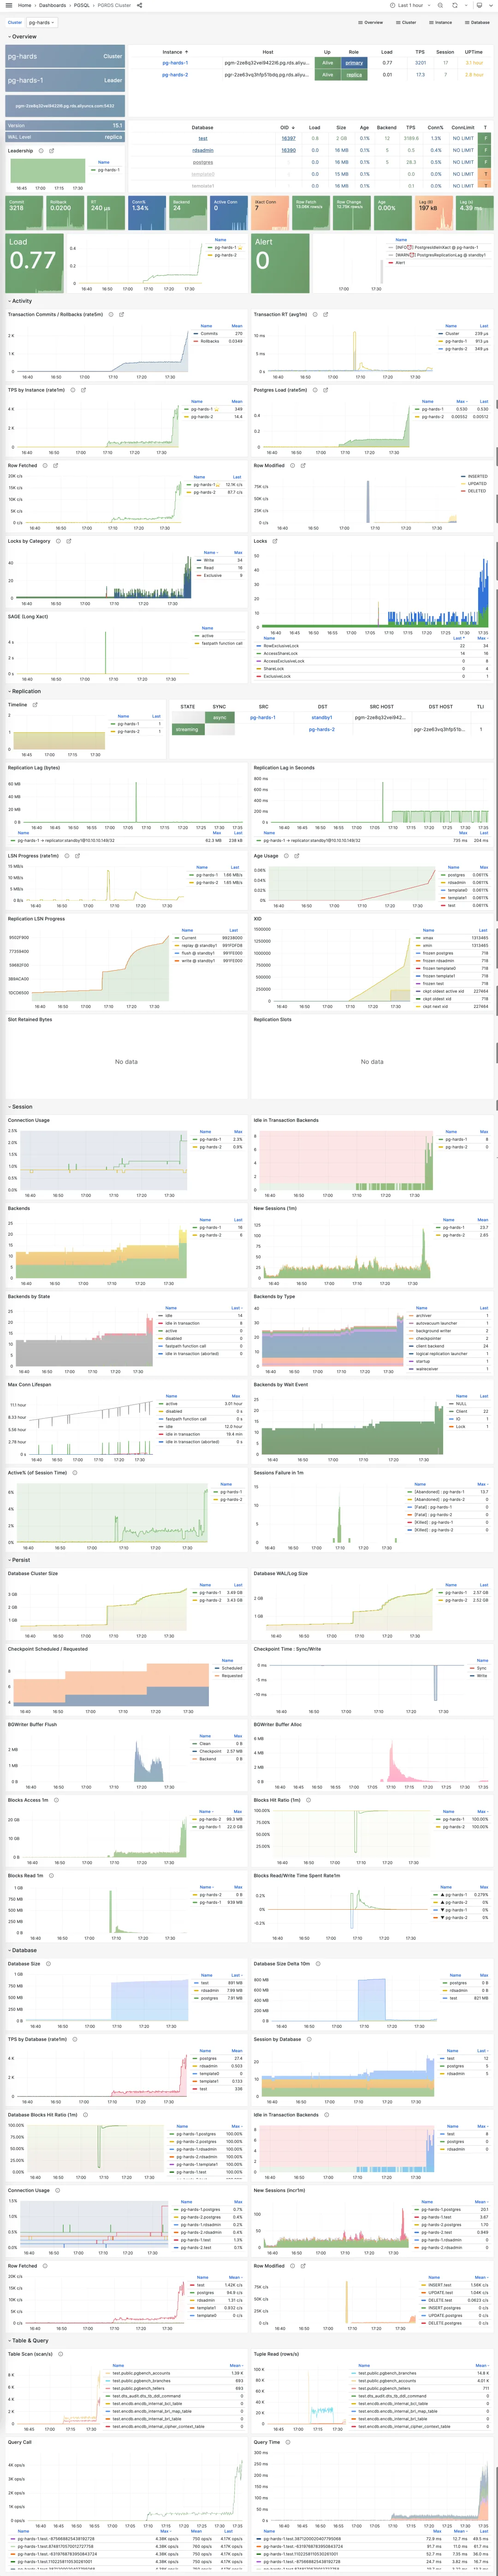Open the Database dashboard link

(x=475, y=22)
